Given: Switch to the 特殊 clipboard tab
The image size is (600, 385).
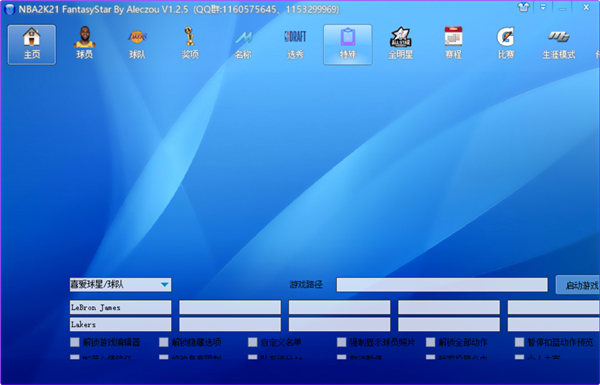Looking at the screenshot, I should tap(348, 45).
